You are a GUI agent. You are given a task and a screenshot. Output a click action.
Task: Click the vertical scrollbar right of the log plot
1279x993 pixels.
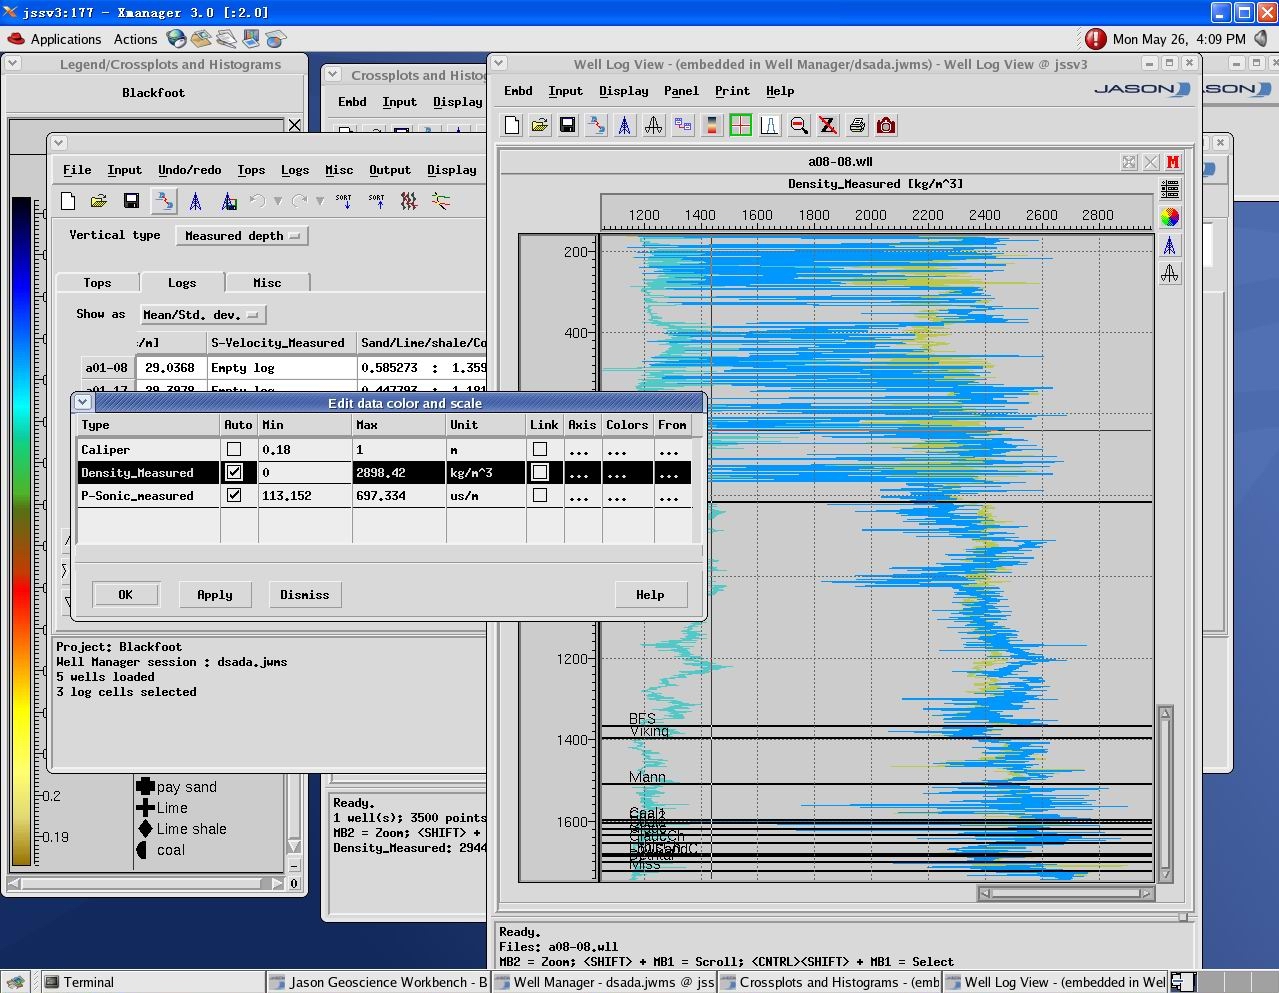[1164, 793]
